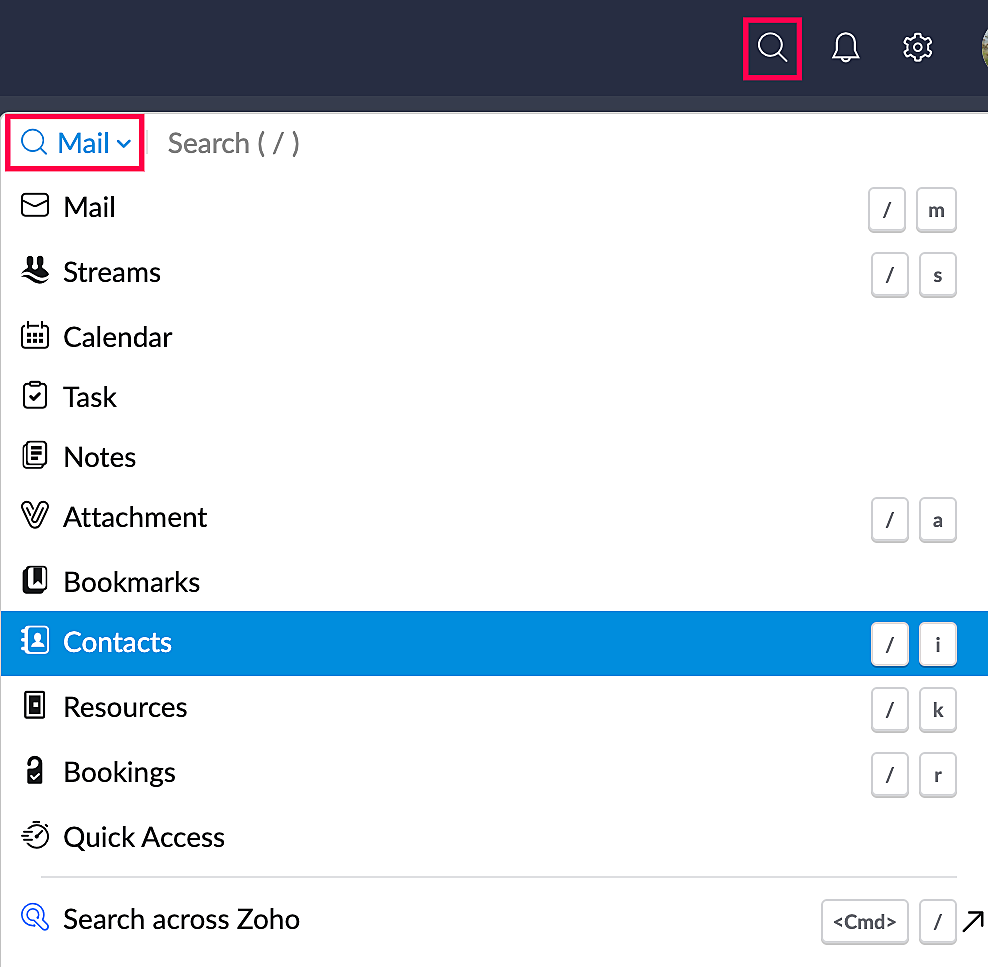Click the Calendar icon in search list

point(35,336)
